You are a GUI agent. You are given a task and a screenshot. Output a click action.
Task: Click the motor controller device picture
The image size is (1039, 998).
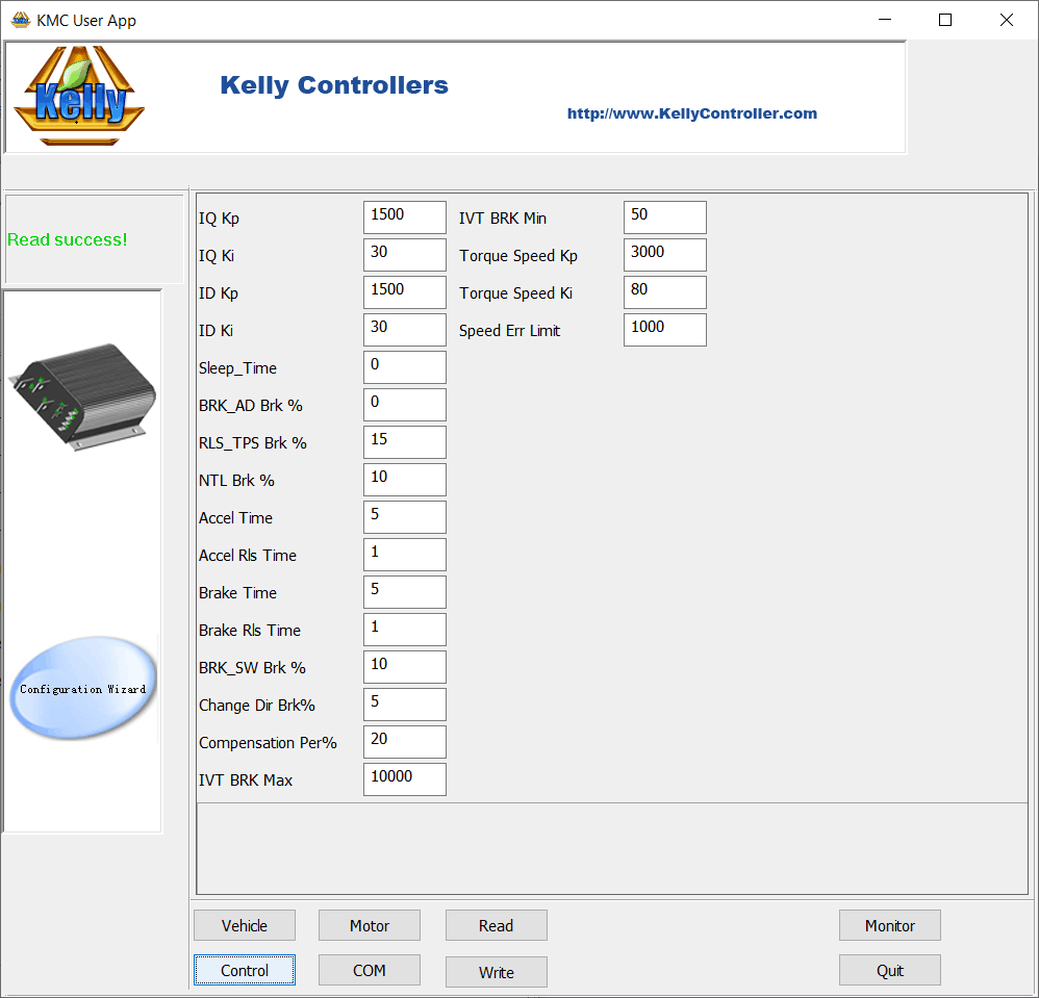point(82,396)
